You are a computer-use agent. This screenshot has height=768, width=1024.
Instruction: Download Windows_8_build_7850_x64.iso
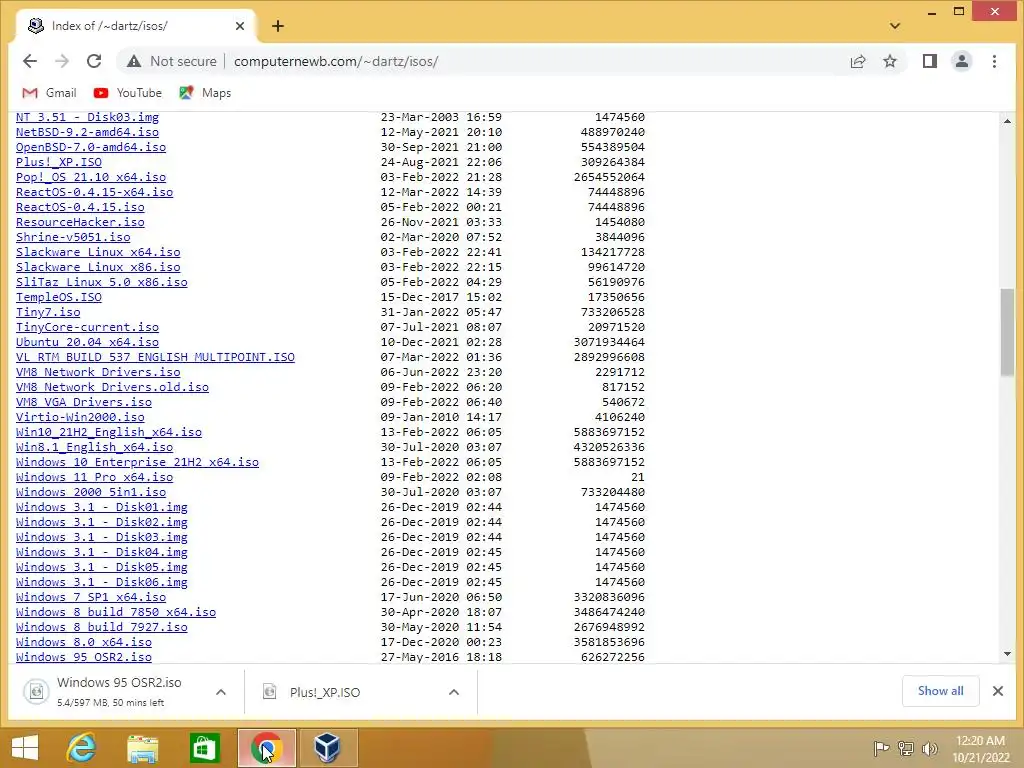[x=116, y=613]
